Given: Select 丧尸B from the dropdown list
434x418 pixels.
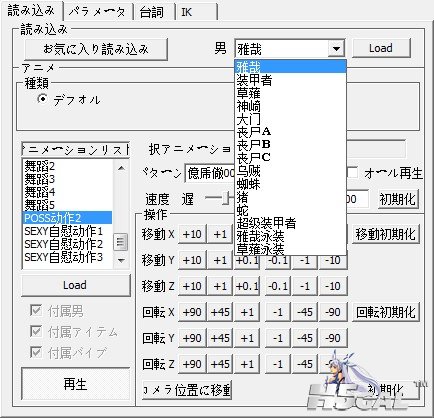Looking at the screenshot, I should 291,145.
